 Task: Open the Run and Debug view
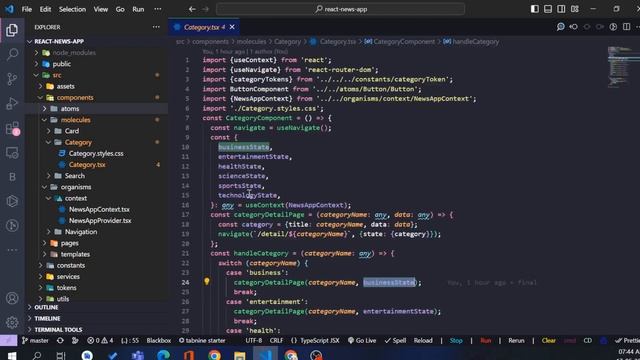tap(12, 103)
